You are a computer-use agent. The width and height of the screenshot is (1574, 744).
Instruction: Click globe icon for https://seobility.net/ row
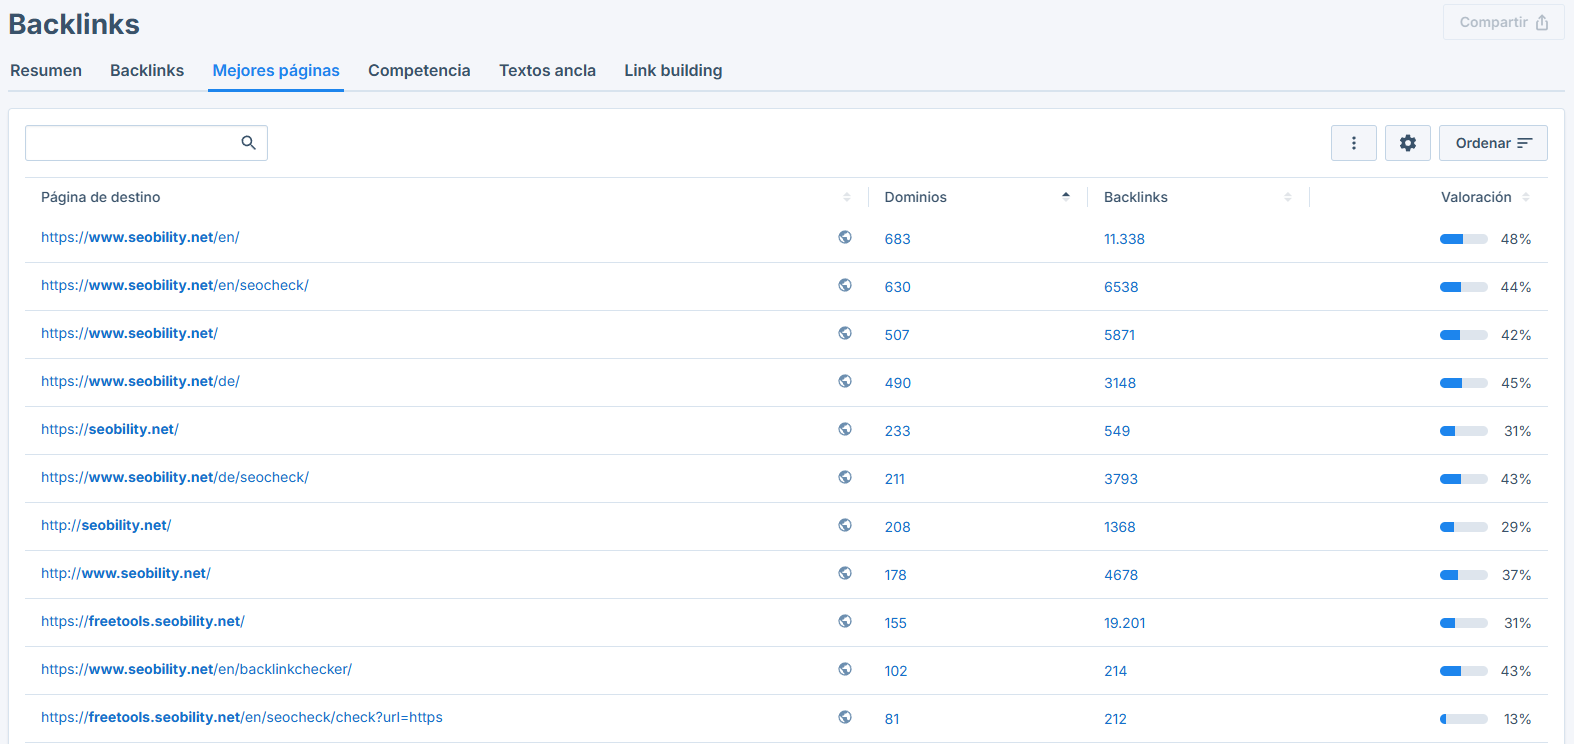point(845,429)
